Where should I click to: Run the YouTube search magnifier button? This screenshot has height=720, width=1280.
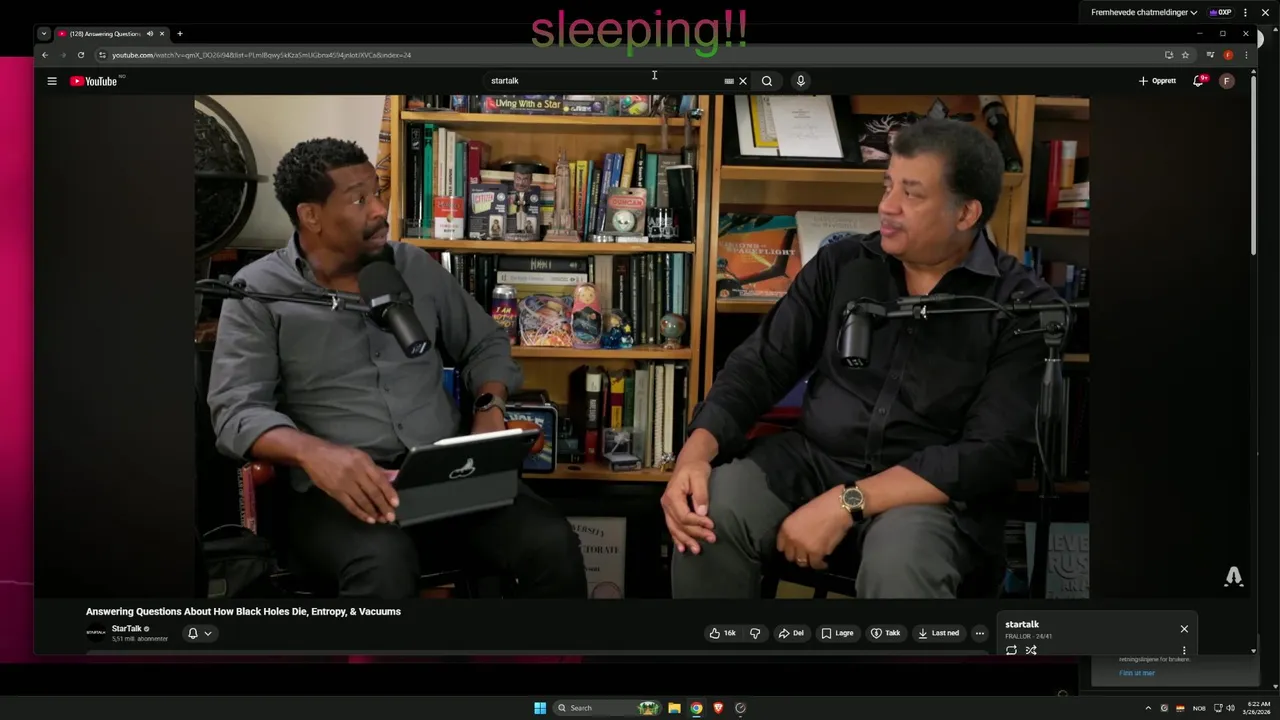(767, 81)
